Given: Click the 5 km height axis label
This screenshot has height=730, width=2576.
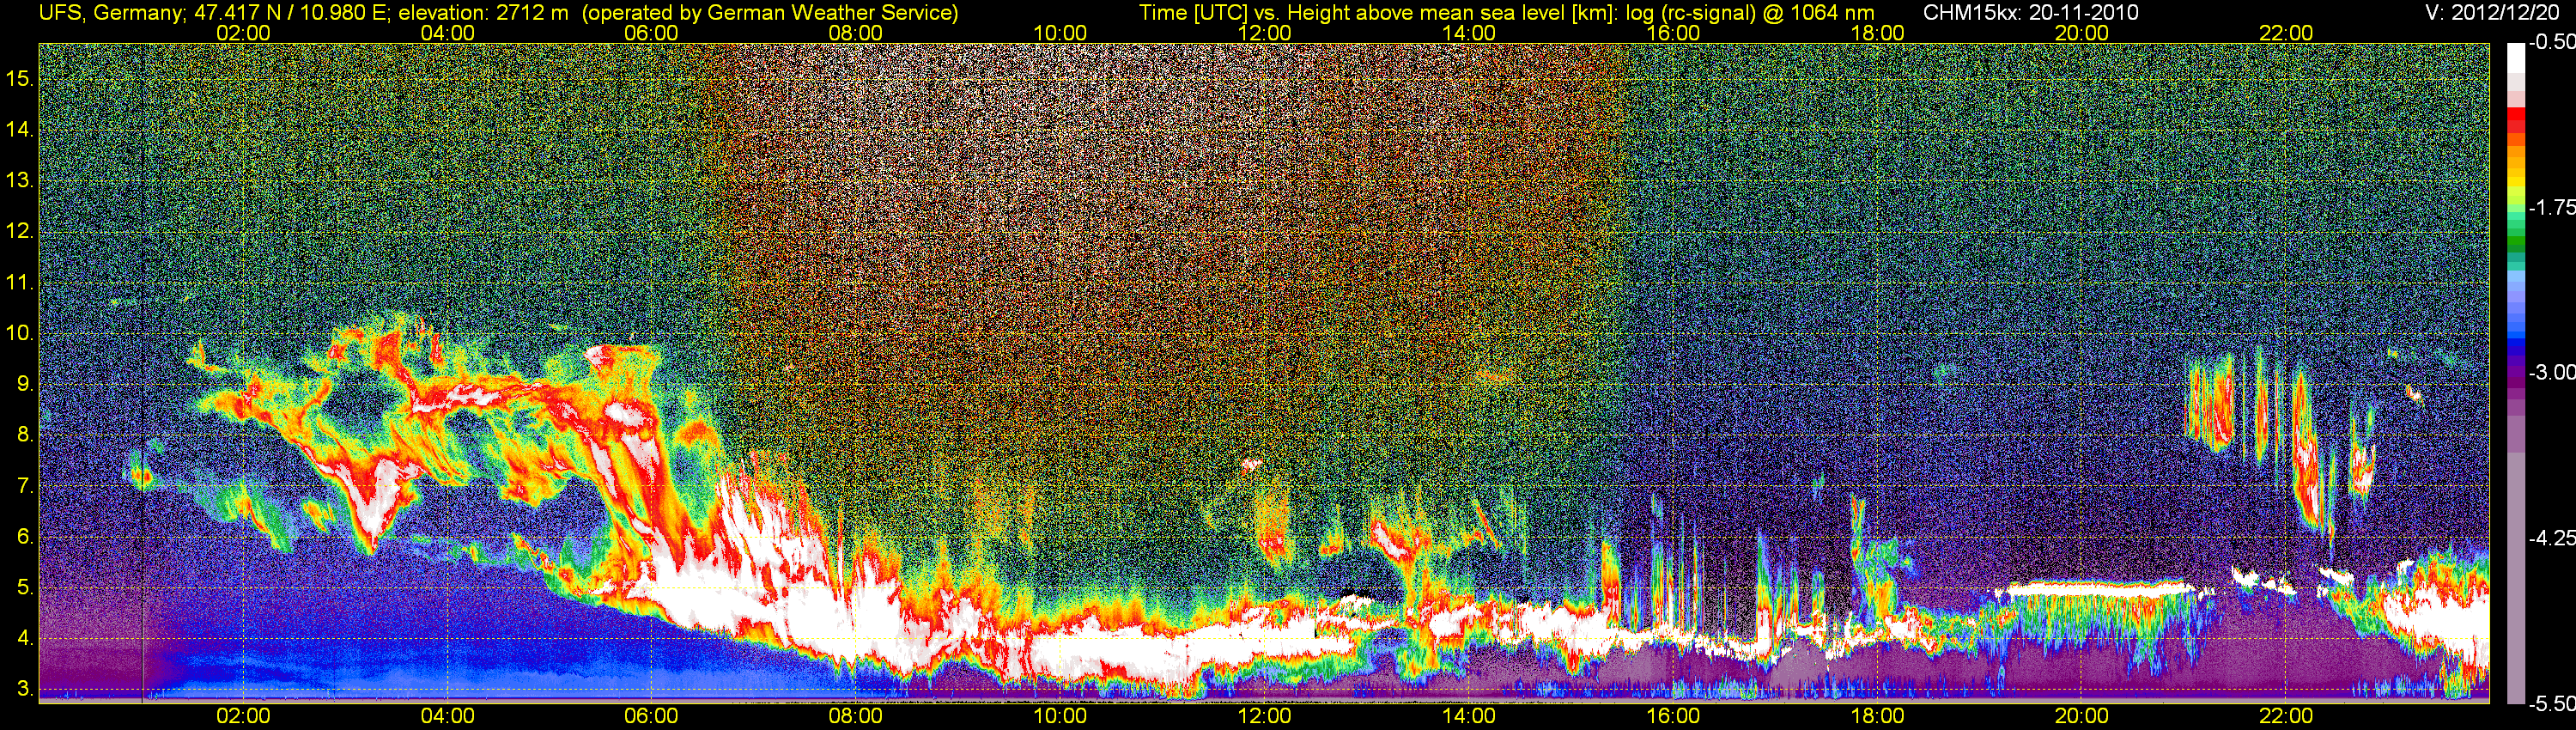Looking at the screenshot, I should pos(24,588).
